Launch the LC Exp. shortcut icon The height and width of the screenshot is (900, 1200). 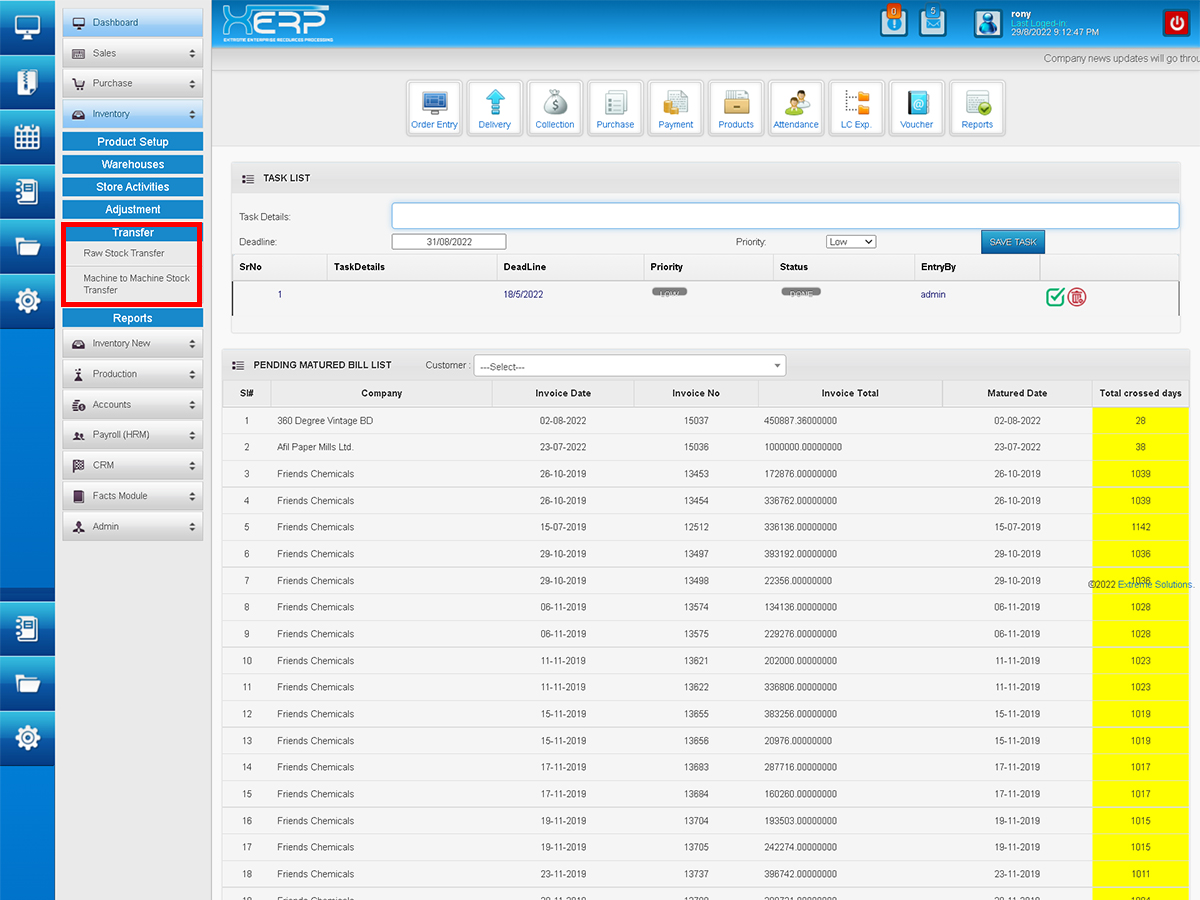[856, 108]
